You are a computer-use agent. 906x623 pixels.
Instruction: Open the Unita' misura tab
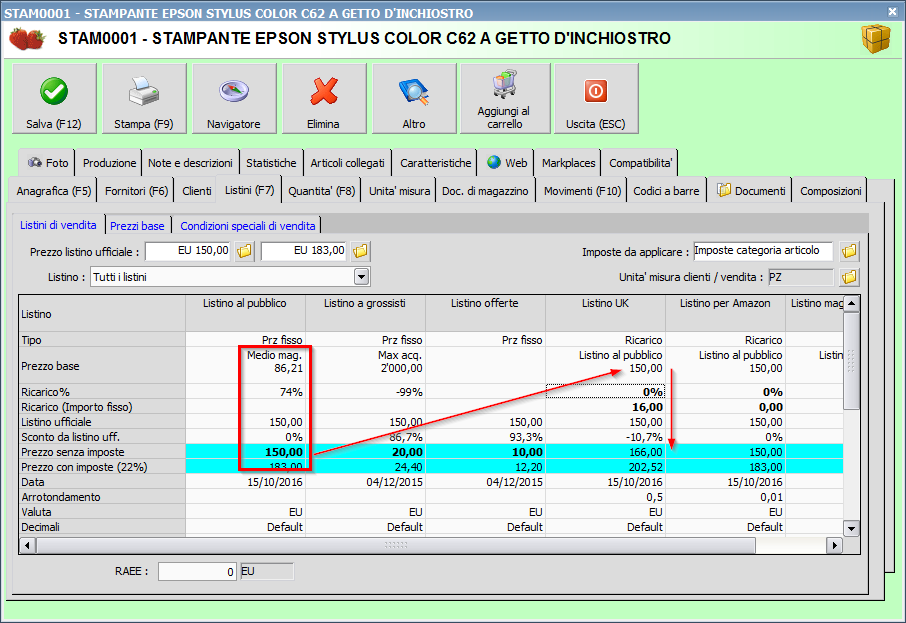399,191
